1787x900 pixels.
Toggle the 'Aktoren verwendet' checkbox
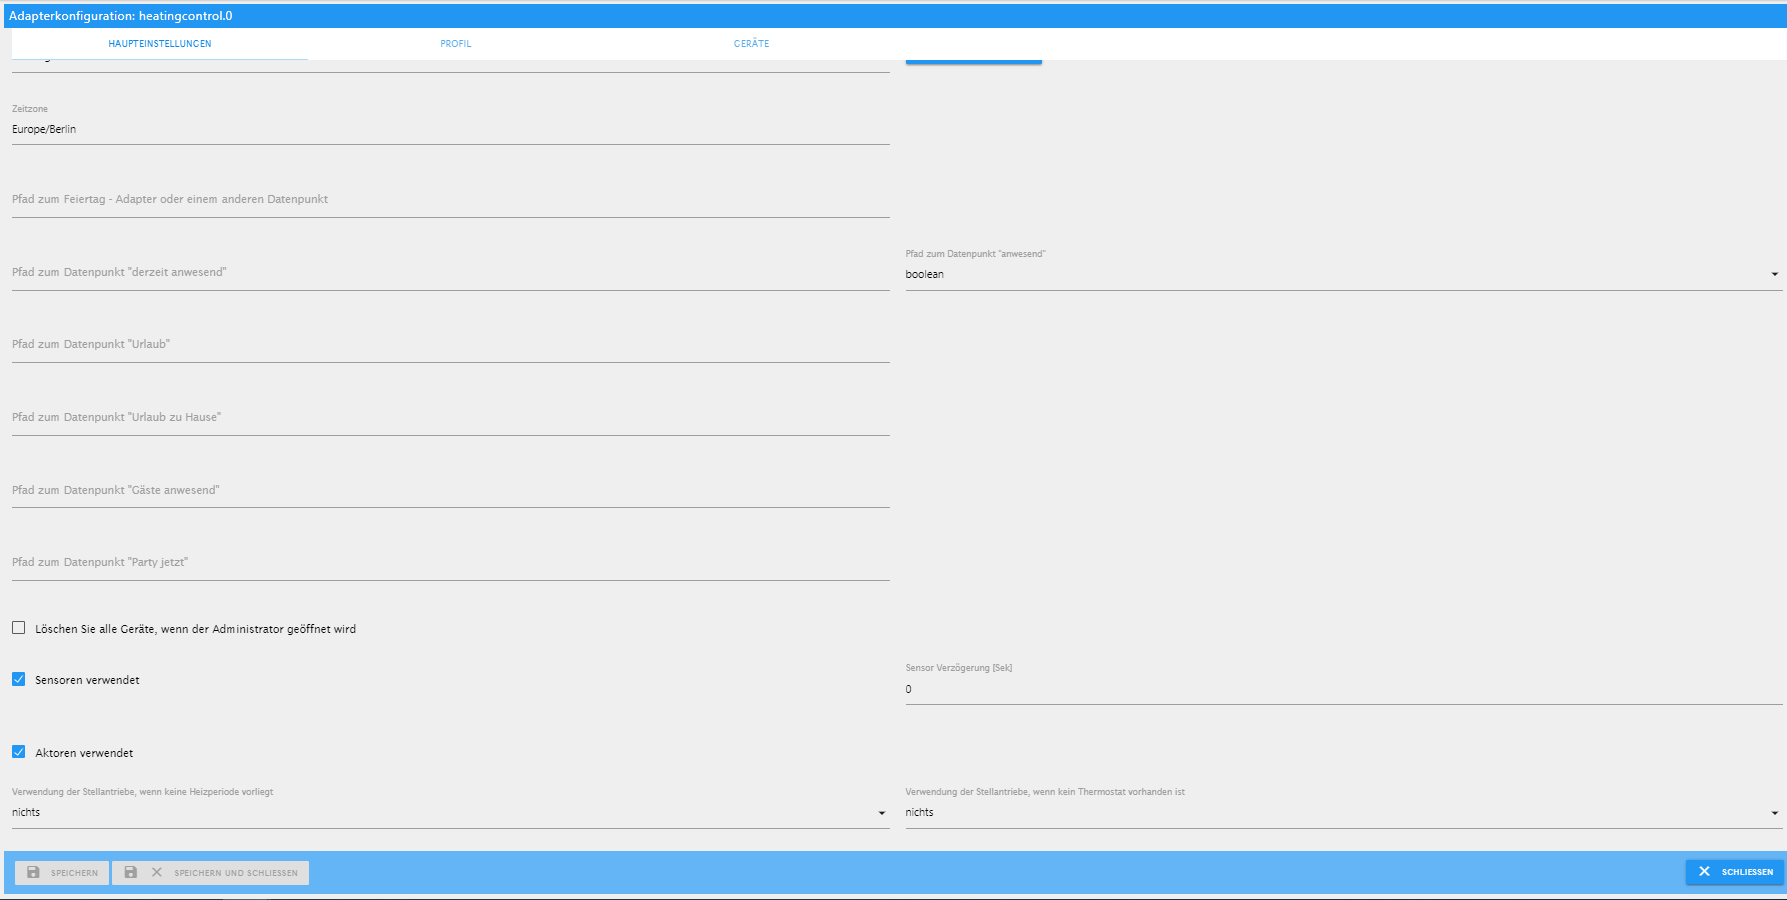19,752
